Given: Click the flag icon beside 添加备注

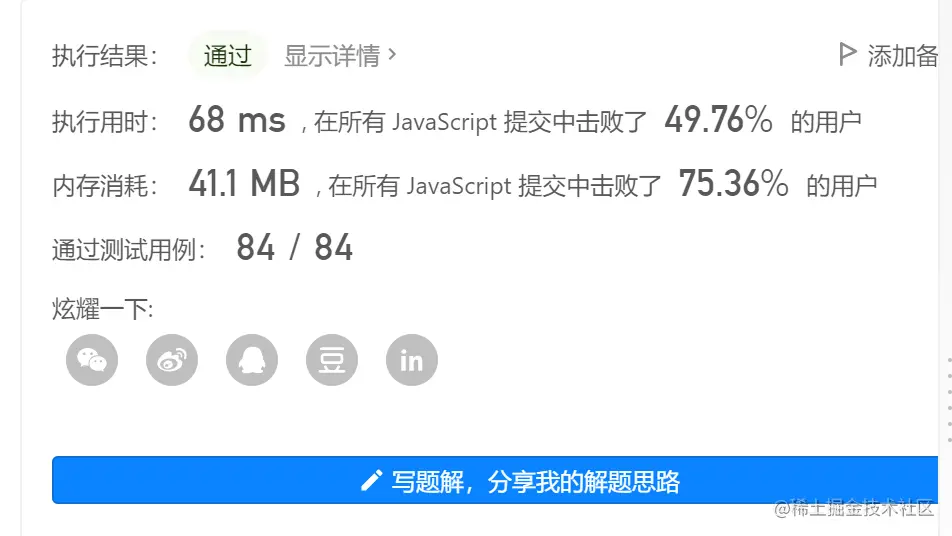Looking at the screenshot, I should [848, 54].
